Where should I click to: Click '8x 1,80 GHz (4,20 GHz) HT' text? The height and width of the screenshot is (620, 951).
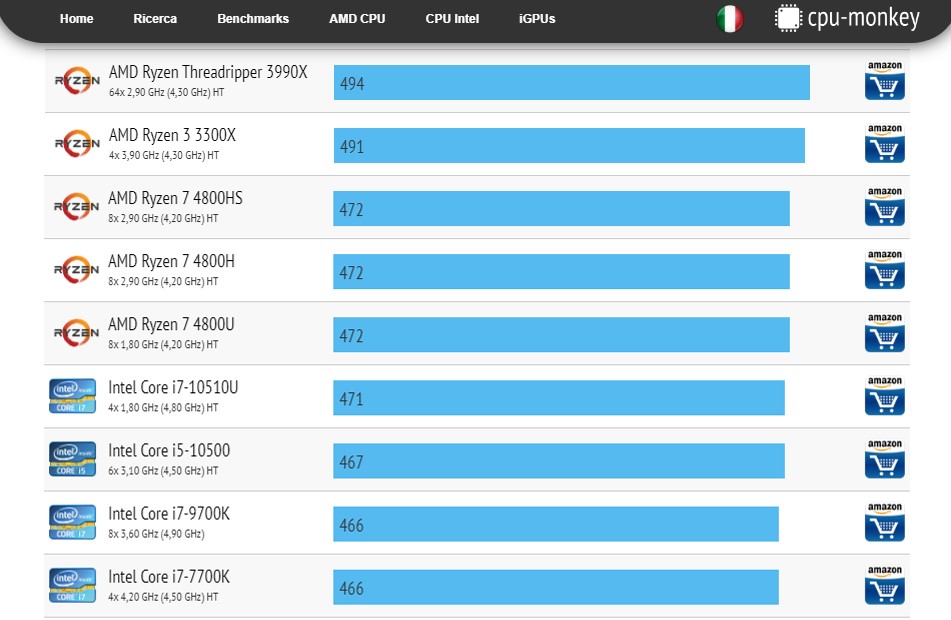(x=163, y=345)
